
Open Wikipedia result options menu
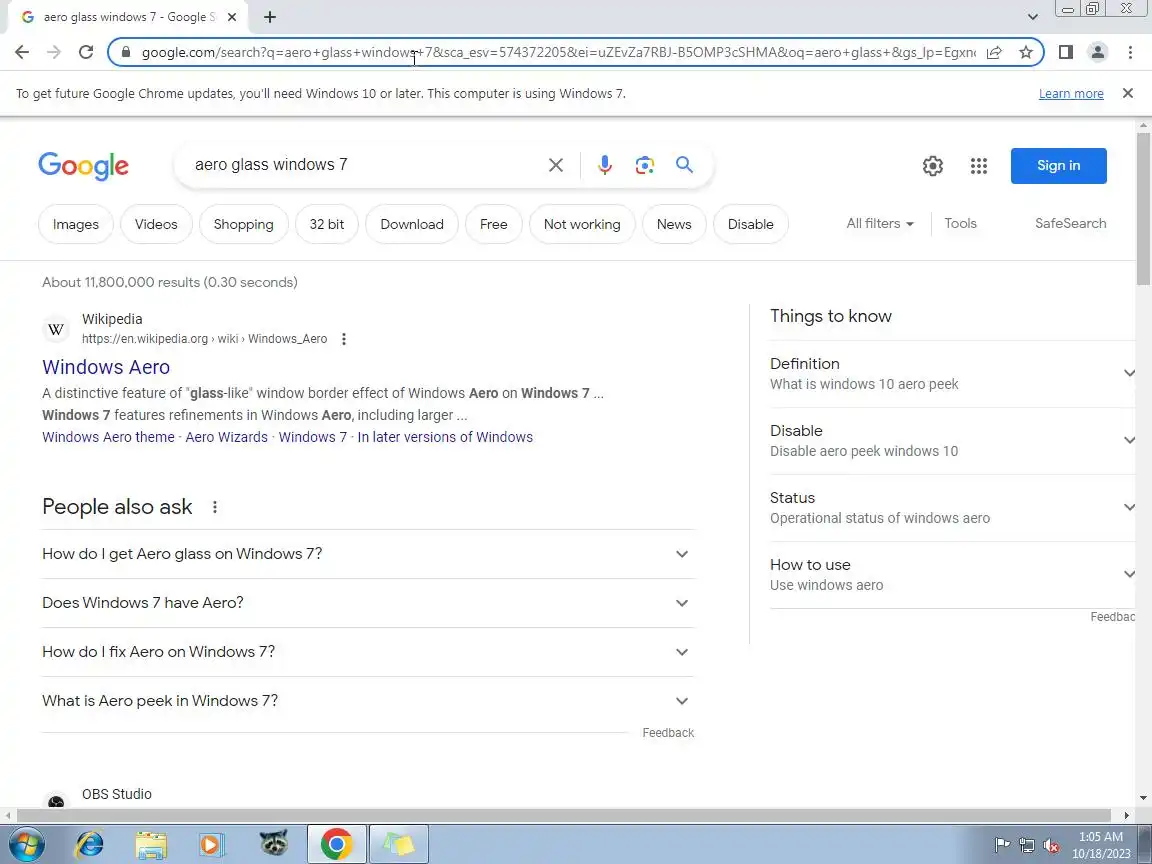(344, 339)
